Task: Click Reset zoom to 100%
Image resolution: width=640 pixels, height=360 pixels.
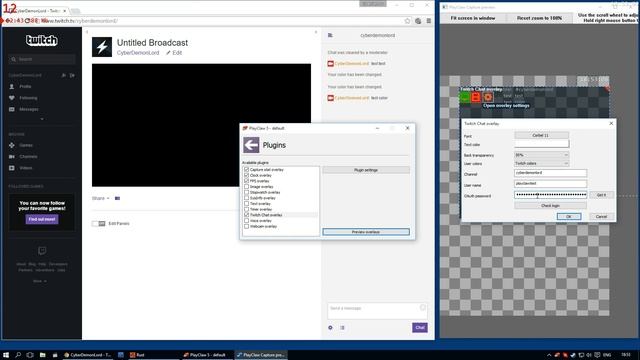Action: pos(539,18)
